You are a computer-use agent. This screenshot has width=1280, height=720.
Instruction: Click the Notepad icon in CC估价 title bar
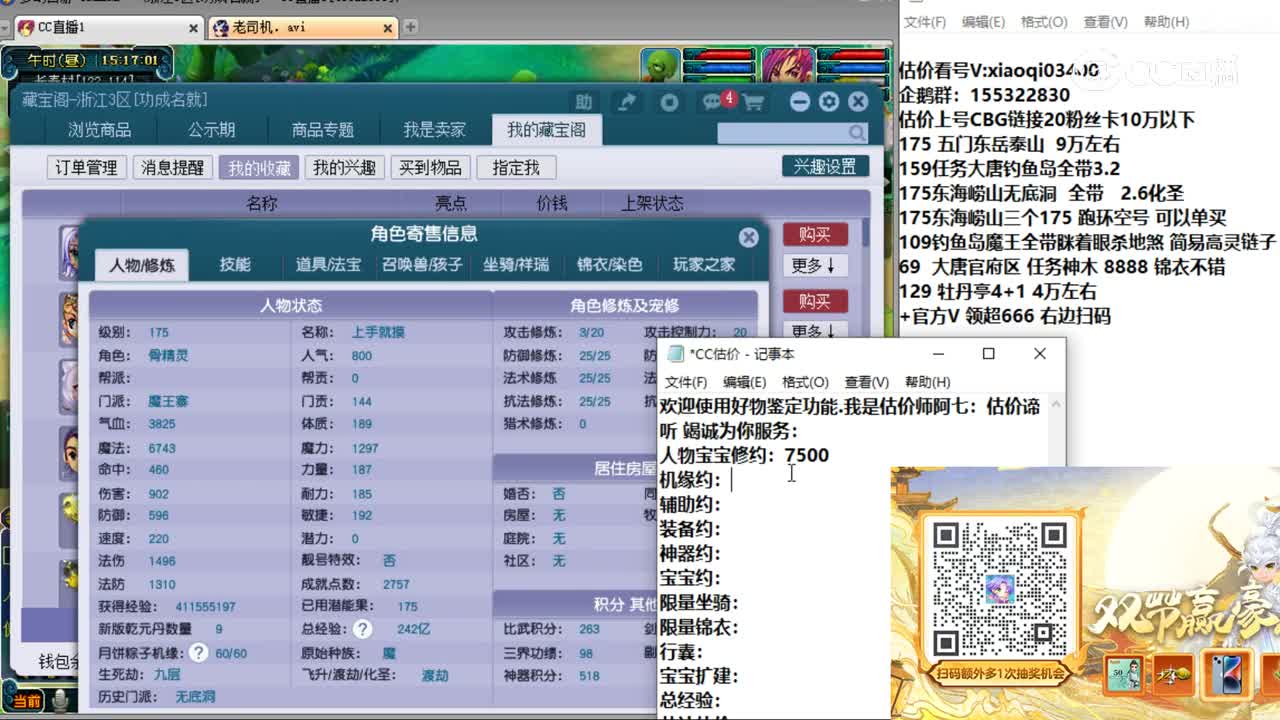pos(676,354)
